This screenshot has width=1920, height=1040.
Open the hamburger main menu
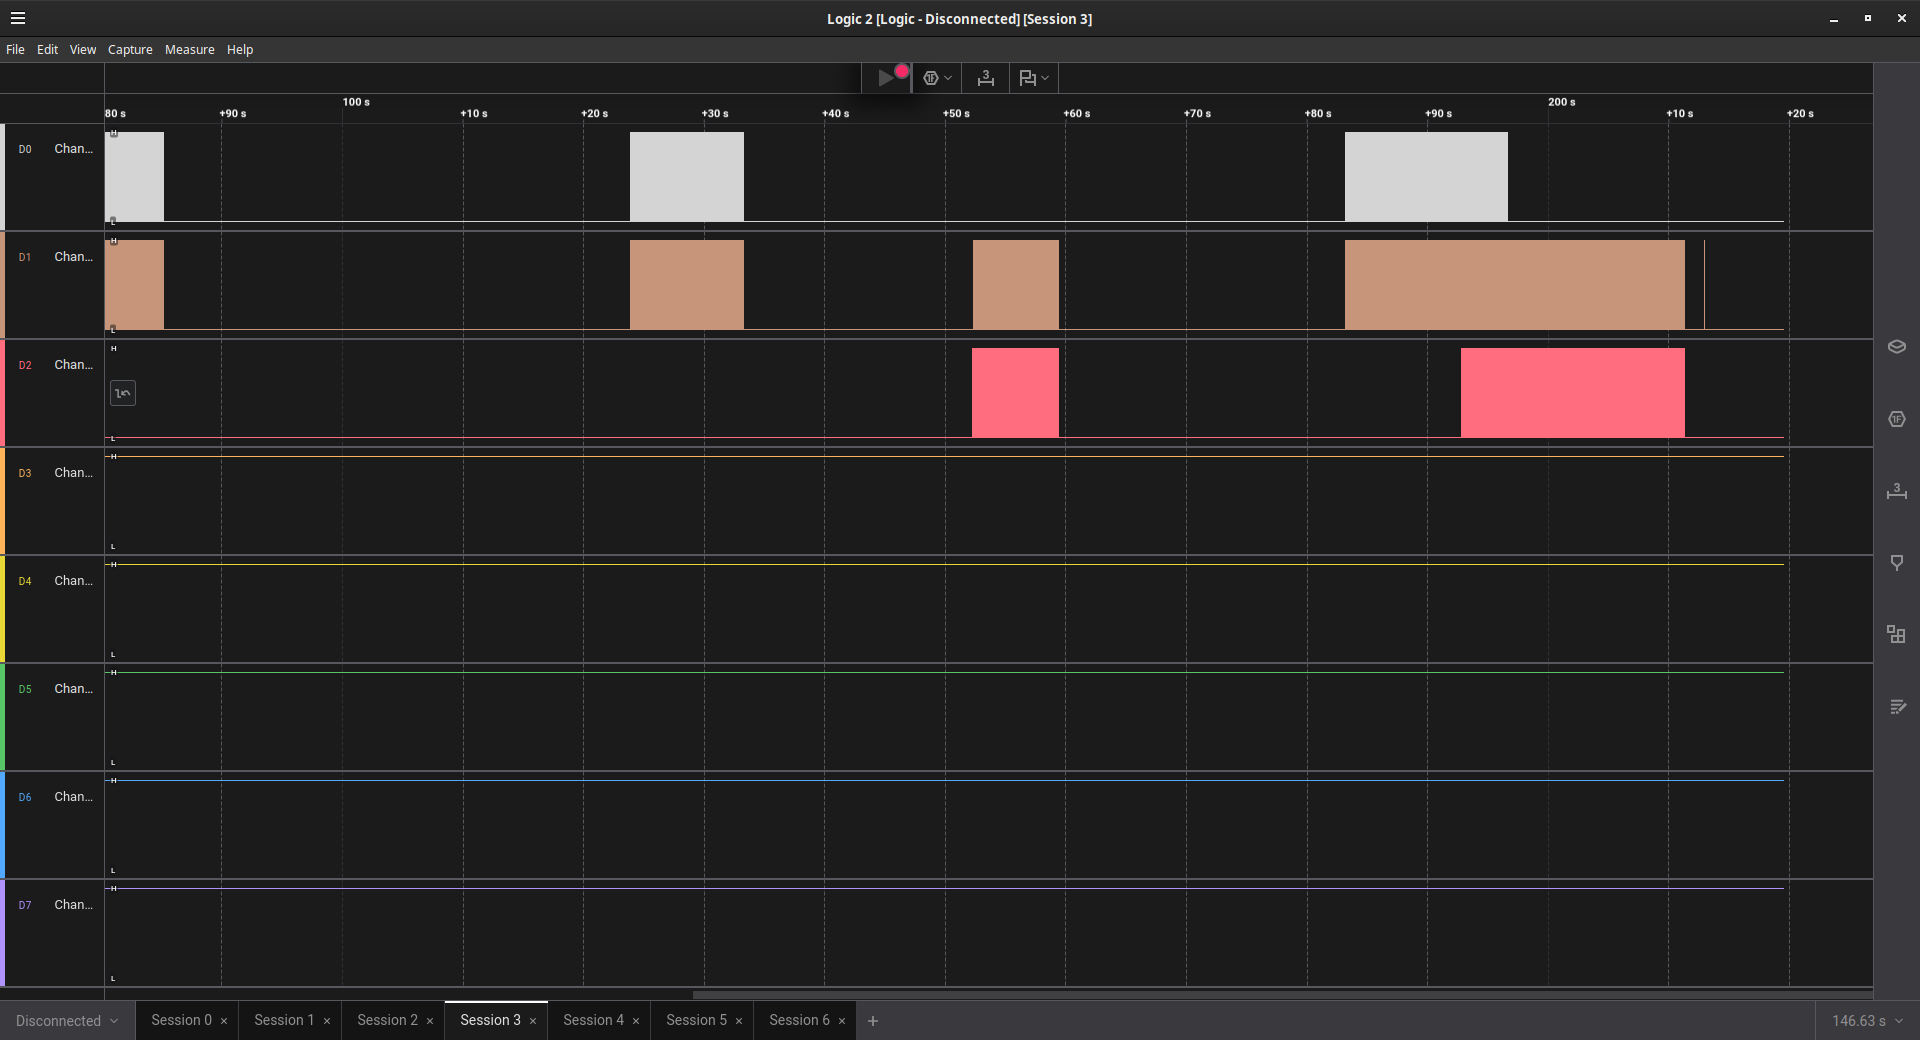[18, 18]
